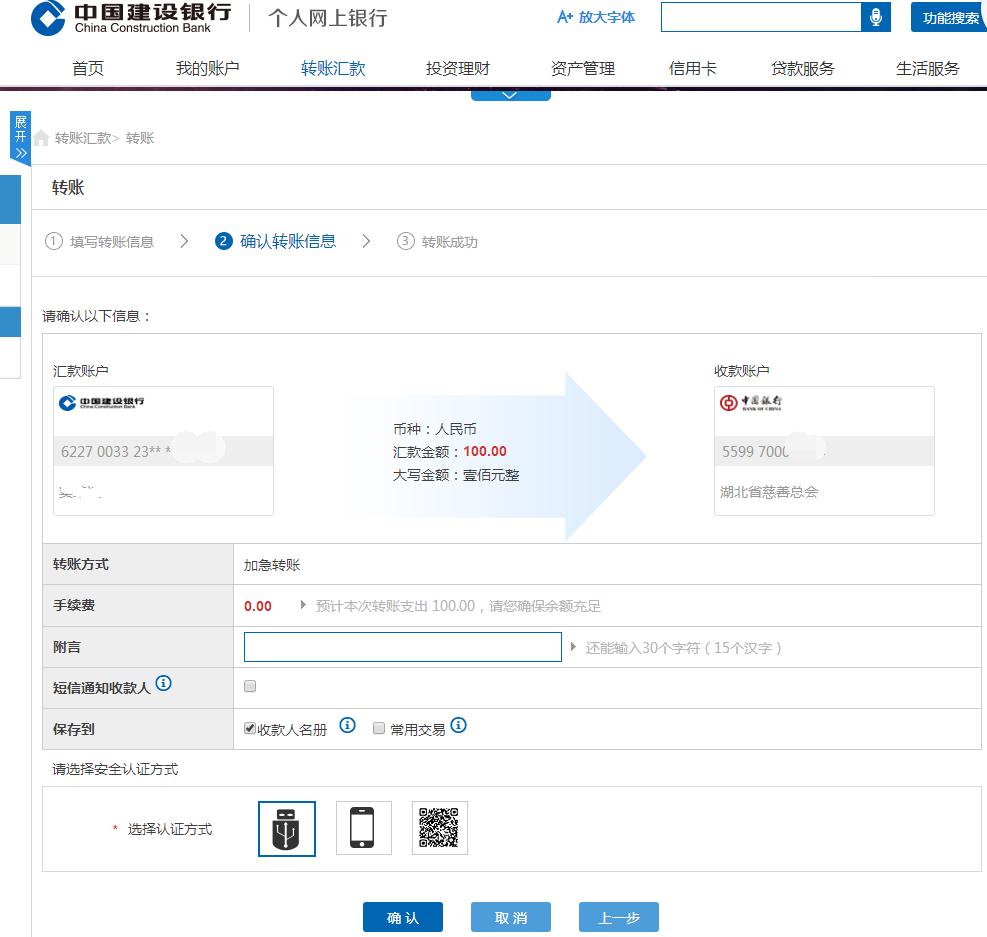Uncheck the 收款人名册 save option
Image resolution: width=987 pixels, height=937 pixels.
(x=249, y=727)
